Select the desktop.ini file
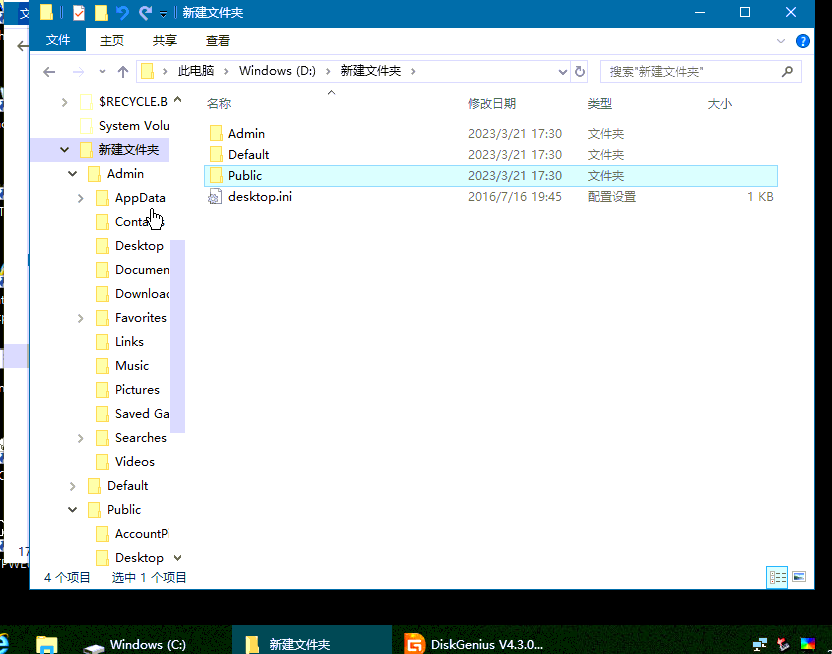832x654 pixels. pyautogui.click(x=259, y=197)
